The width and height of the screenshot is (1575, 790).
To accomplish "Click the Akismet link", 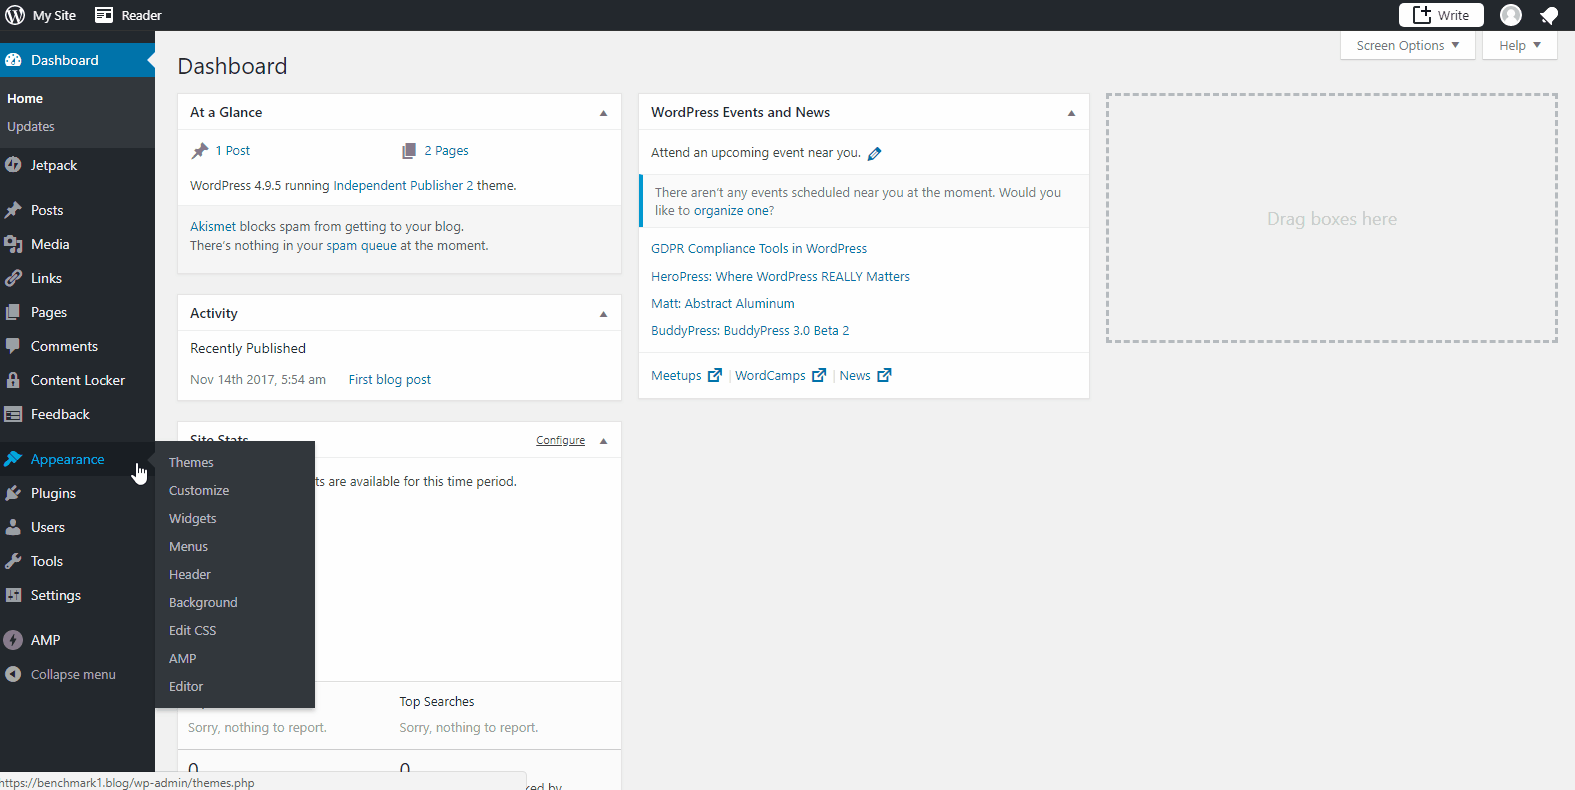I will coord(213,226).
